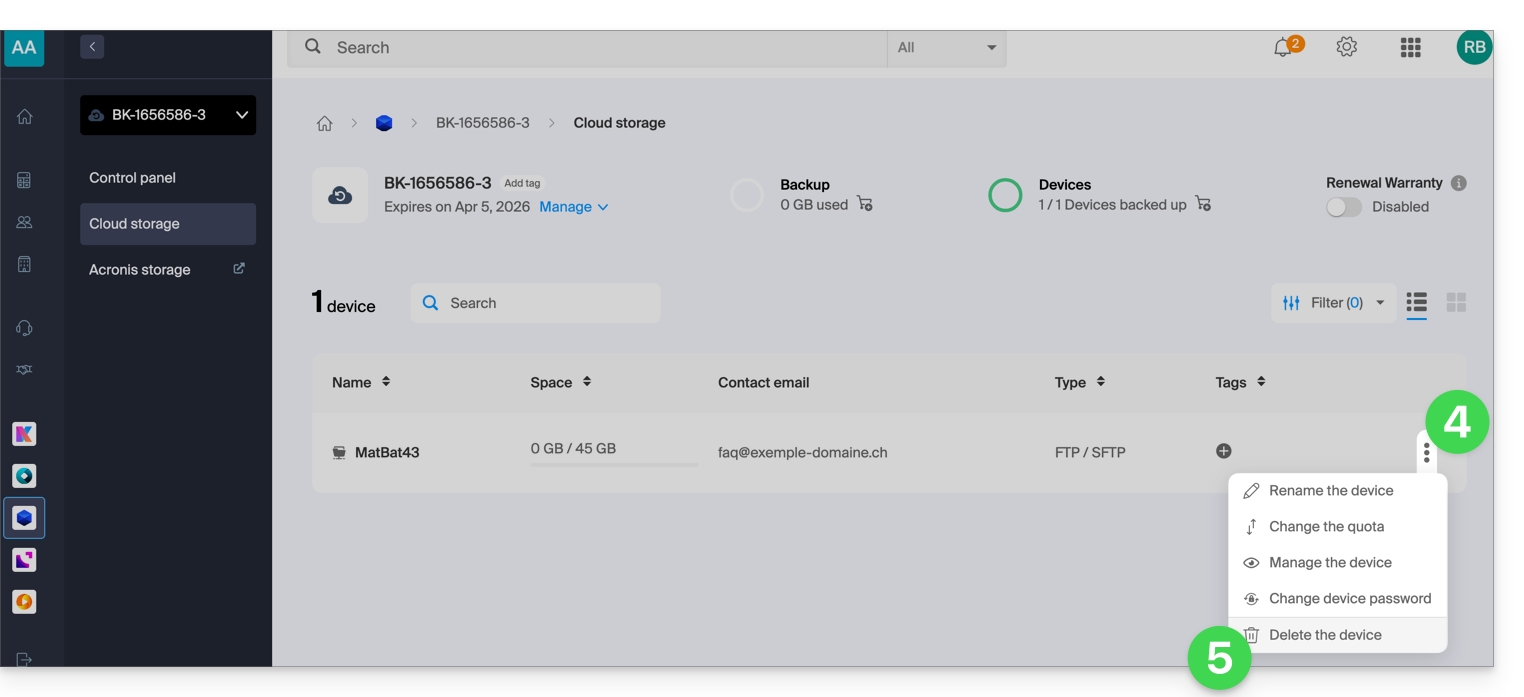Select the list view layout
Image resolution: width=1524 pixels, height=697 pixels.
click(1416, 303)
